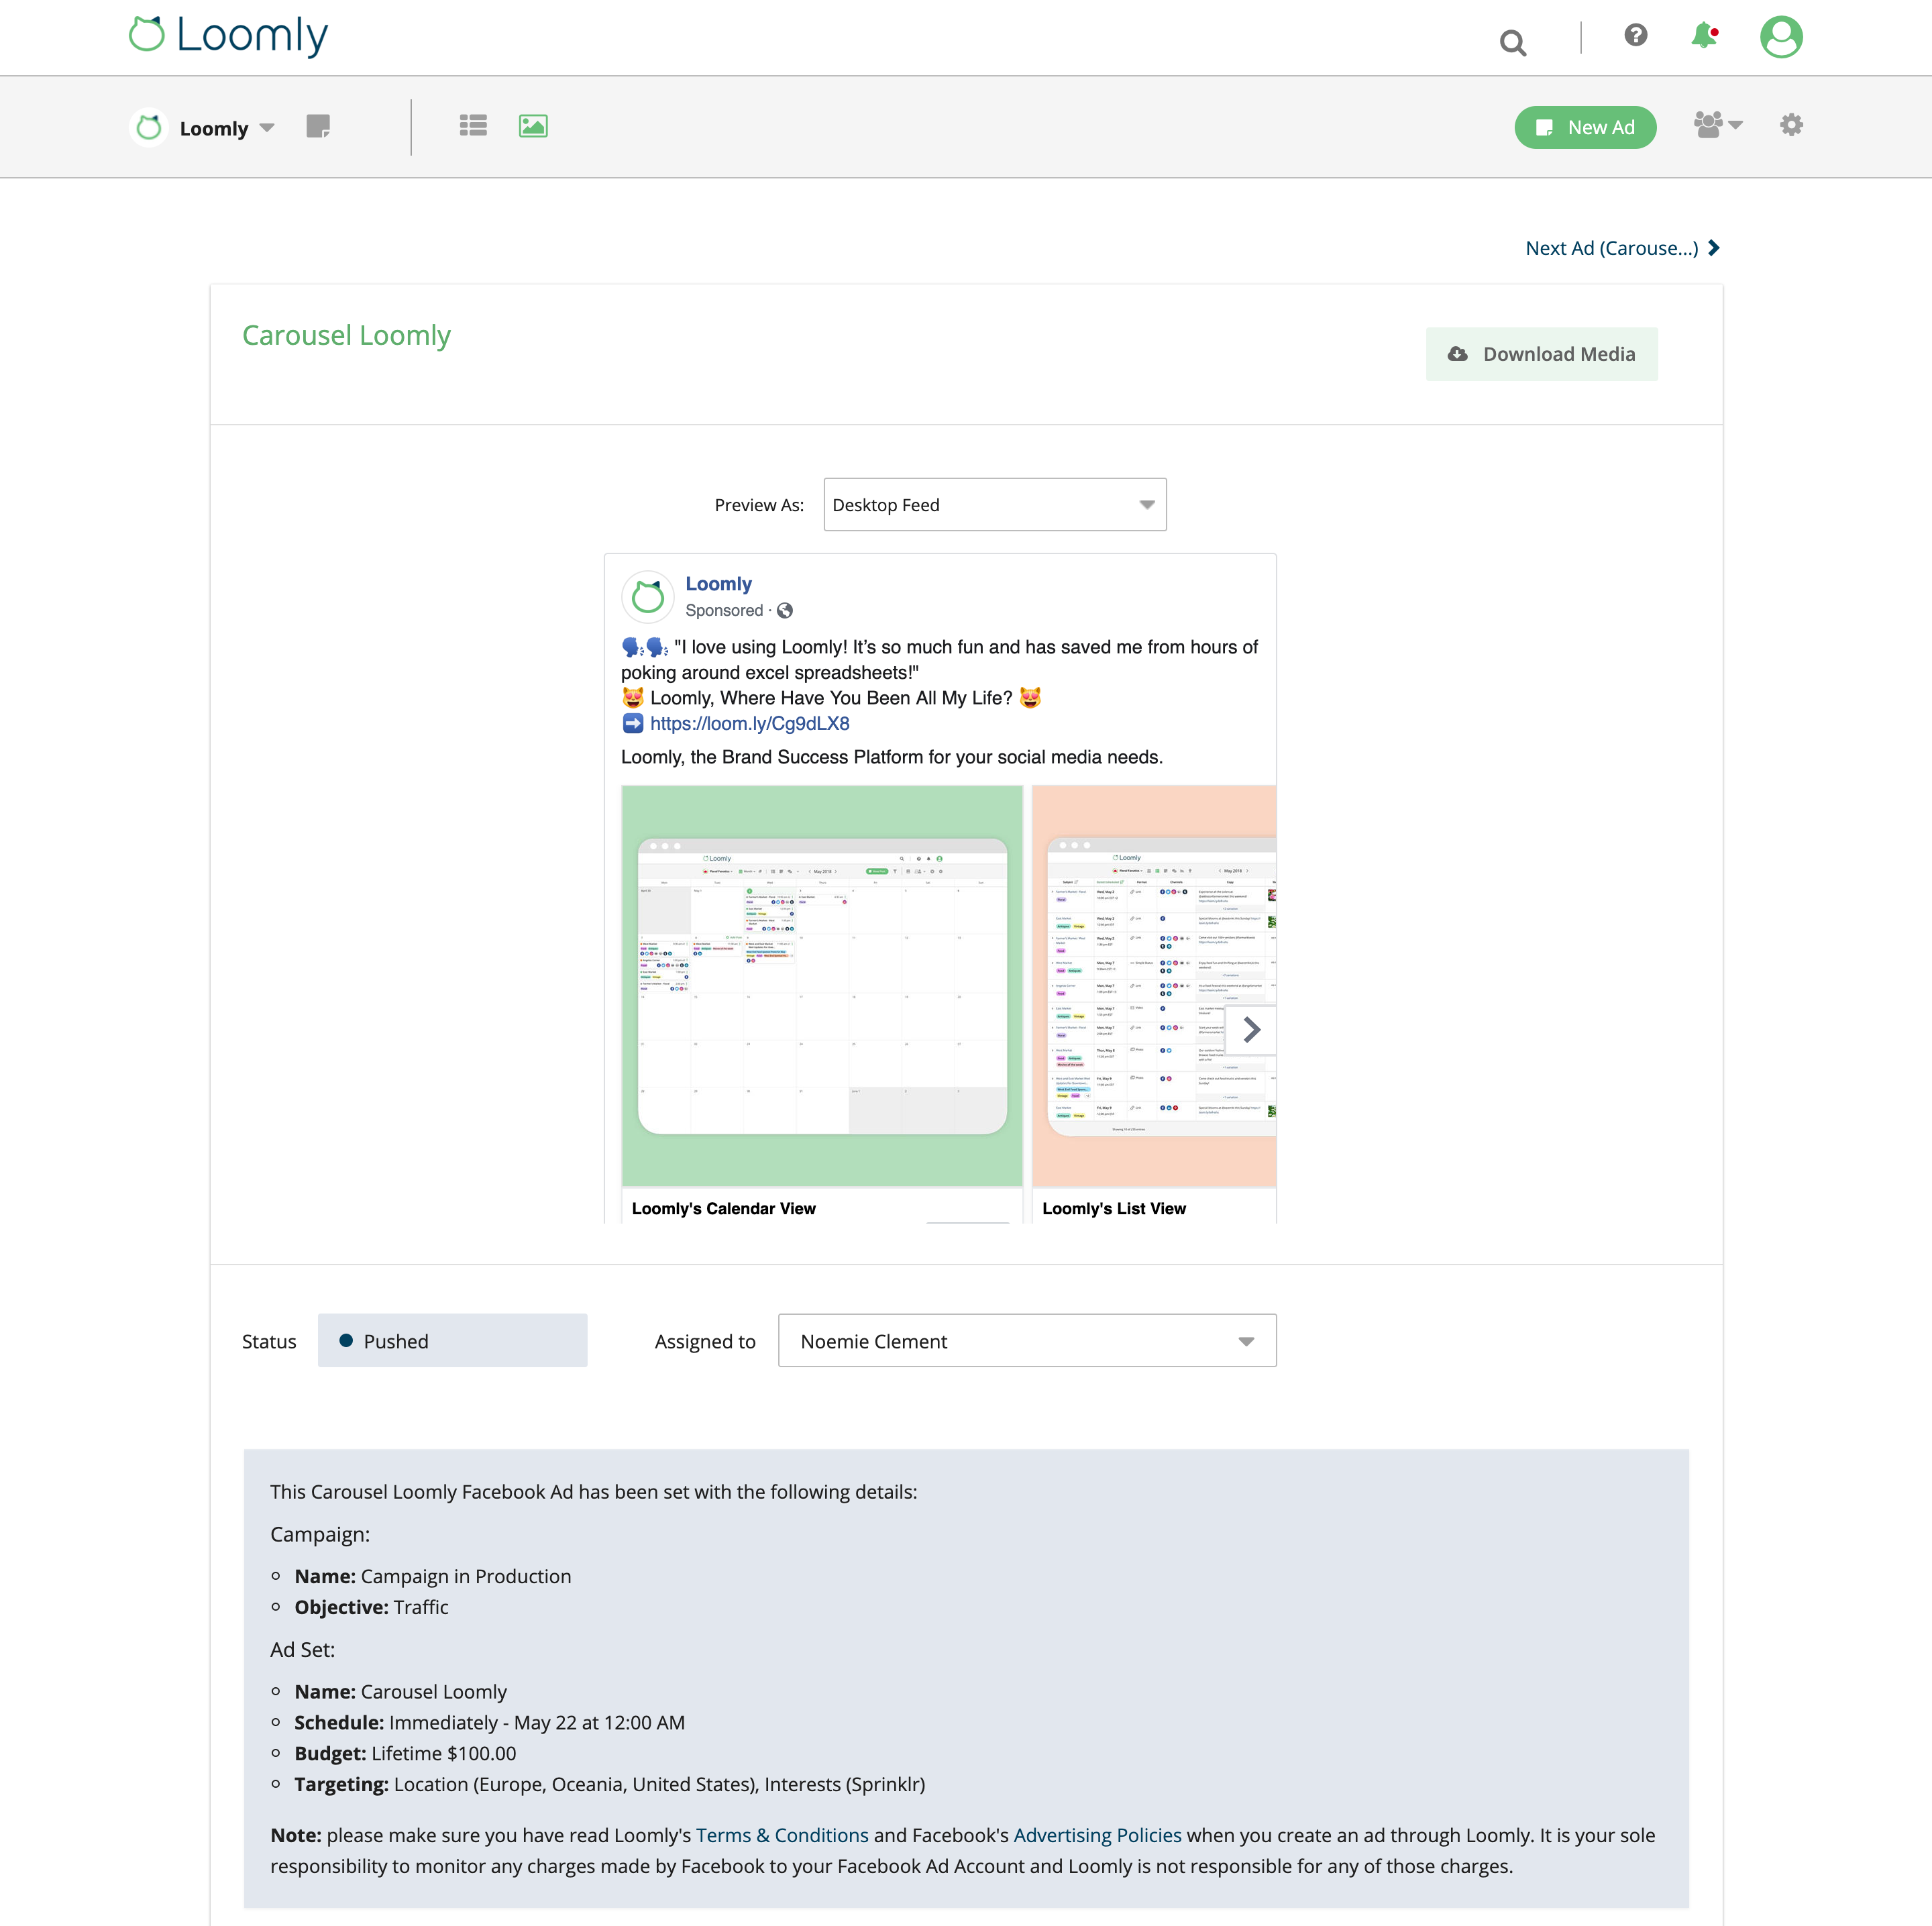1932x1926 pixels.
Task: Check notifications via the bell icon
Action: [1704, 36]
